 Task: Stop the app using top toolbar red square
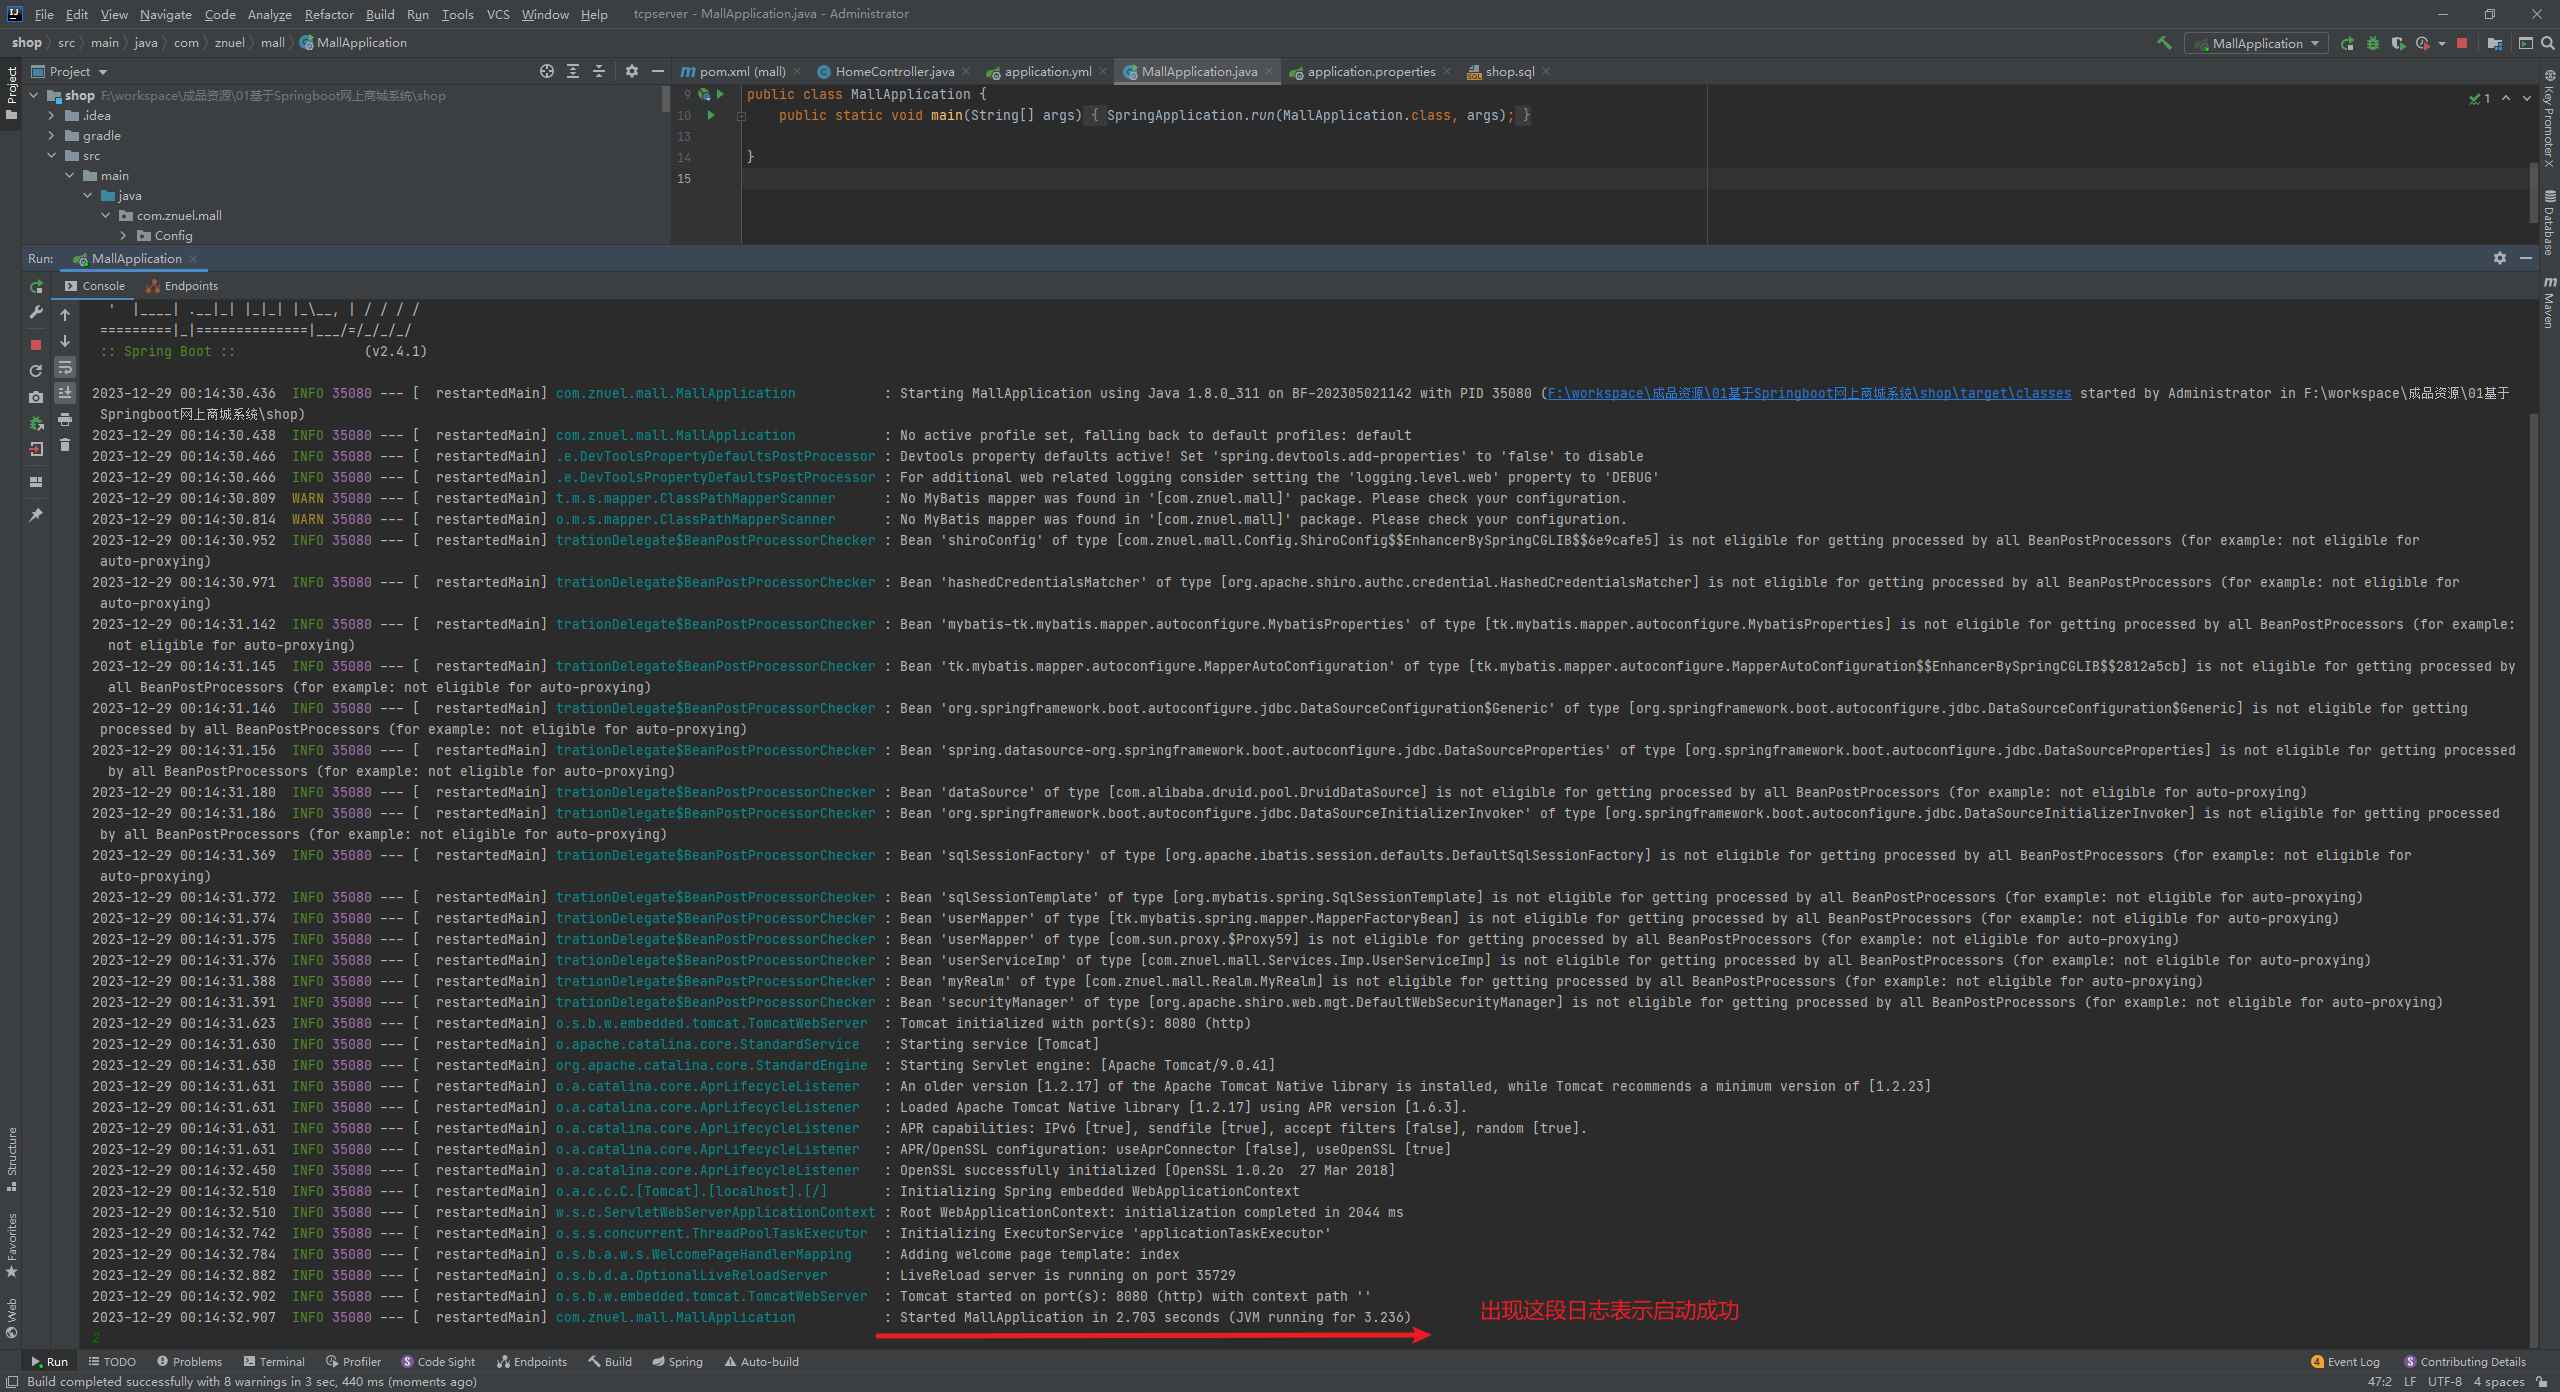[x=2462, y=43]
